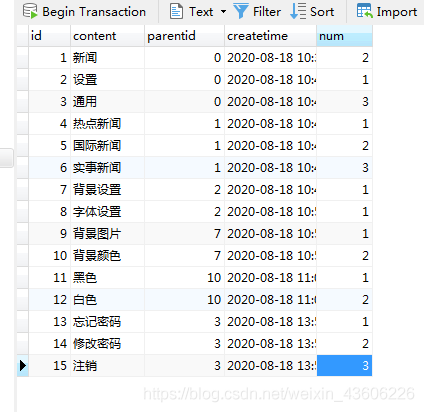Click the createtime cell in the 忘记密码 row

[270, 322]
